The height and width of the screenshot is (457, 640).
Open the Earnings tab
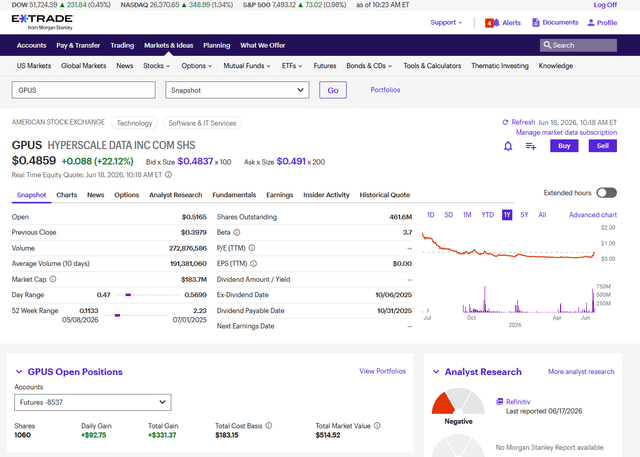pyautogui.click(x=280, y=195)
